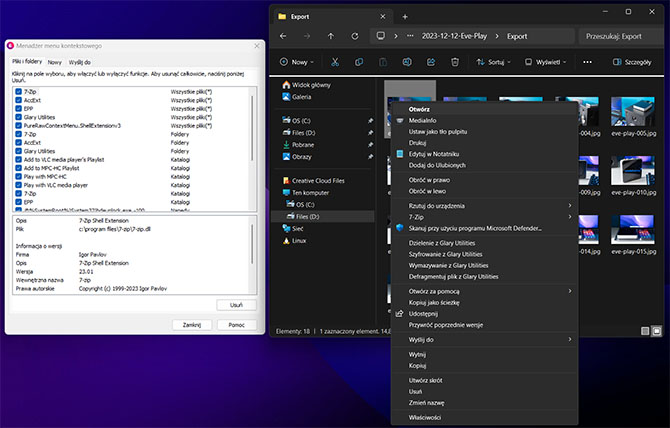The height and width of the screenshot is (428, 670).
Task: Uncheck AccExt for Wszystkie pliki
Action: 18,100
